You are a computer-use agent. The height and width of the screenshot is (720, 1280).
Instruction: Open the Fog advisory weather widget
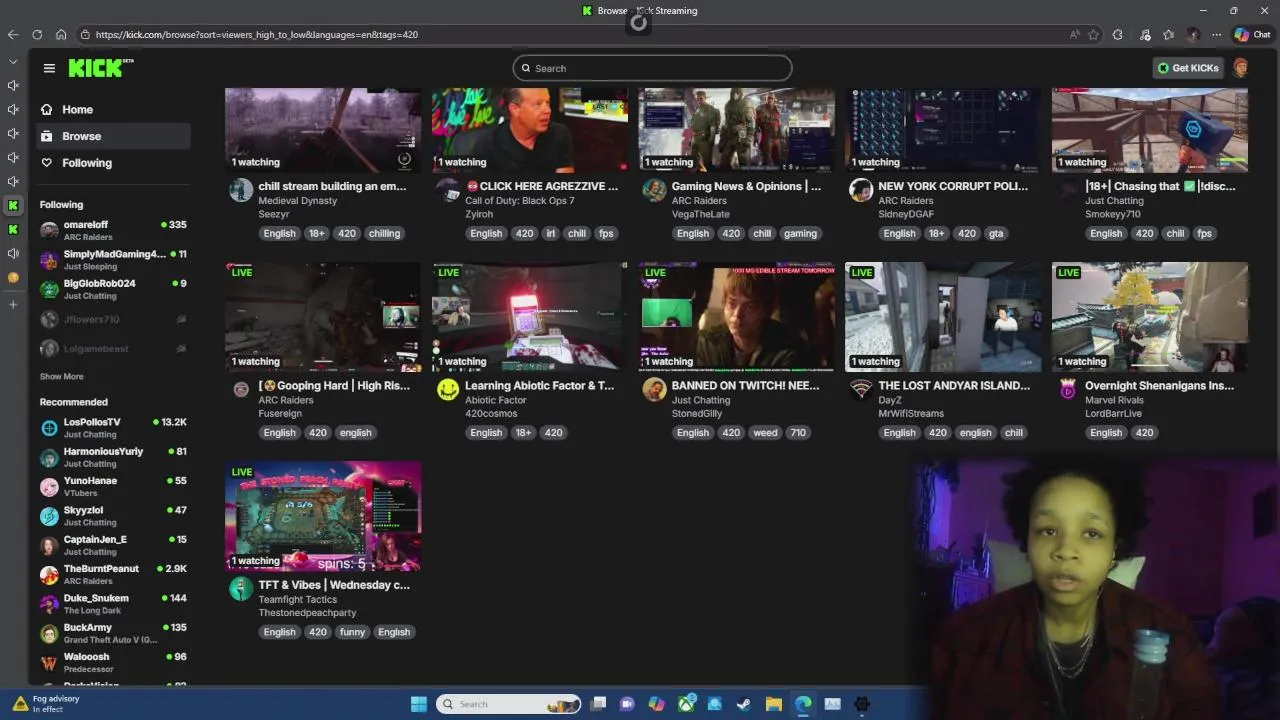[45, 704]
